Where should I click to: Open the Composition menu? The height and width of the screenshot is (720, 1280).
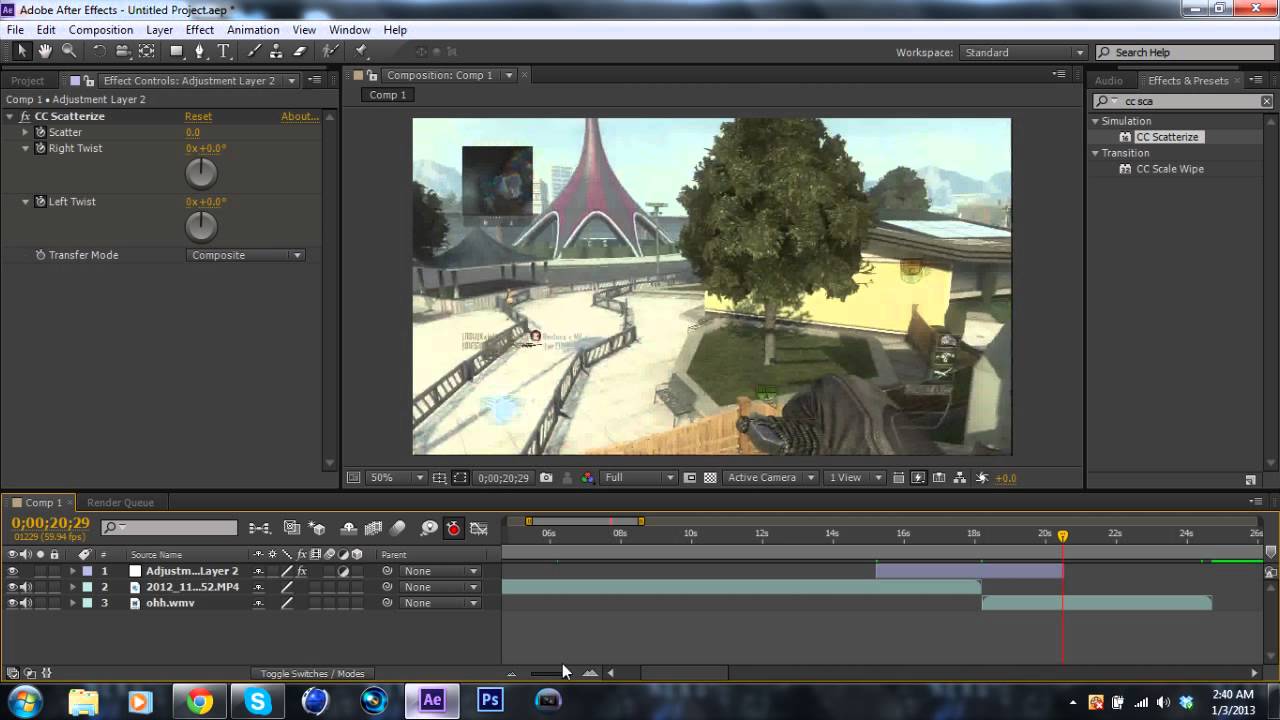click(101, 30)
